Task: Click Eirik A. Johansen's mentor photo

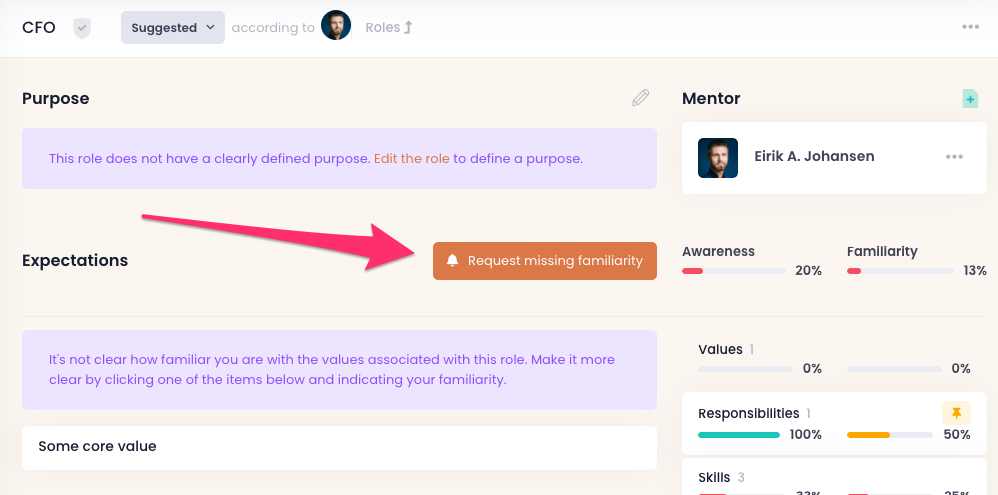Action: click(x=718, y=157)
